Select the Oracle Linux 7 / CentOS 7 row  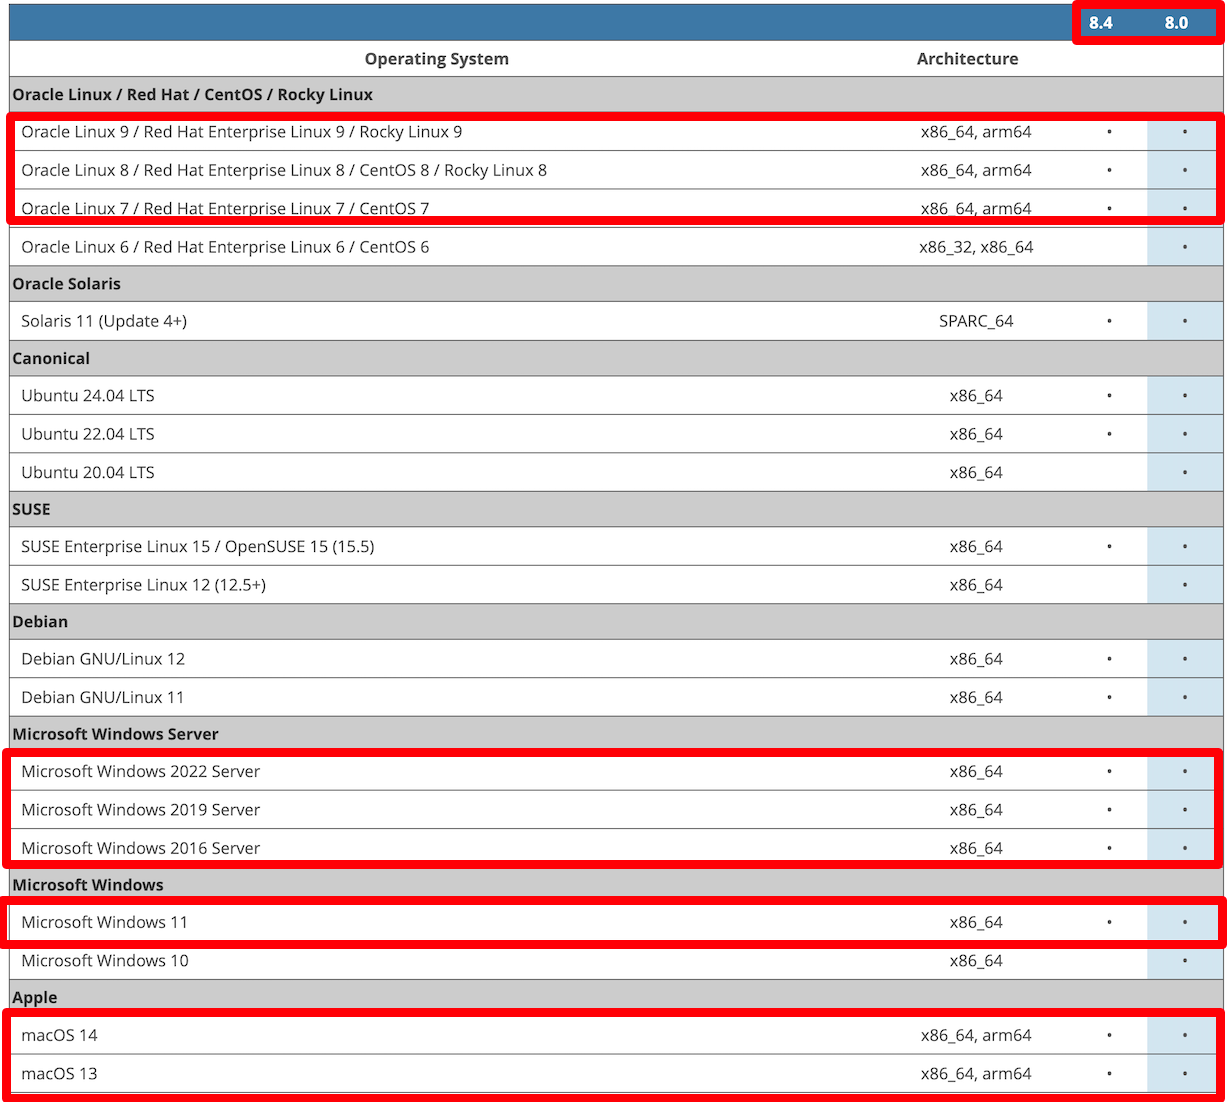pos(616,208)
